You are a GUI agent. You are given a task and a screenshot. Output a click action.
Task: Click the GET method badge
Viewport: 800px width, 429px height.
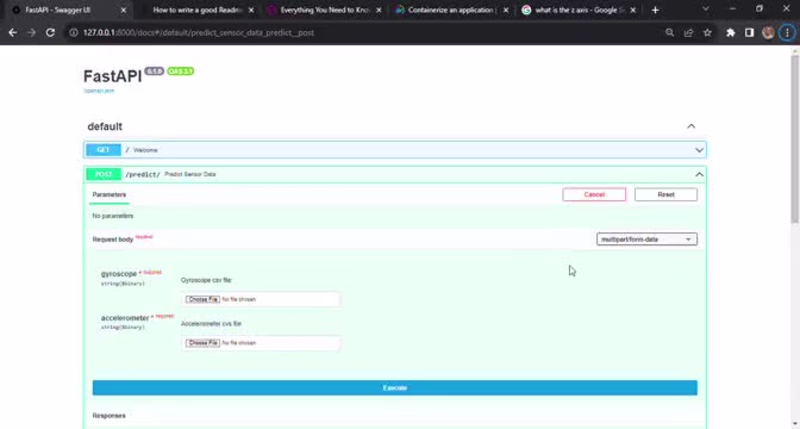pyautogui.click(x=103, y=150)
